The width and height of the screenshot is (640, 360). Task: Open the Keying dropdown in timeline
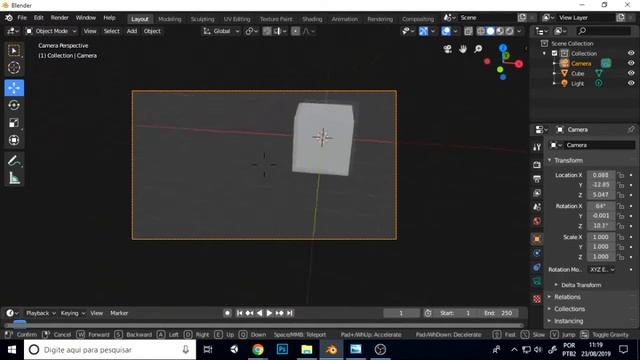click(73, 313)
